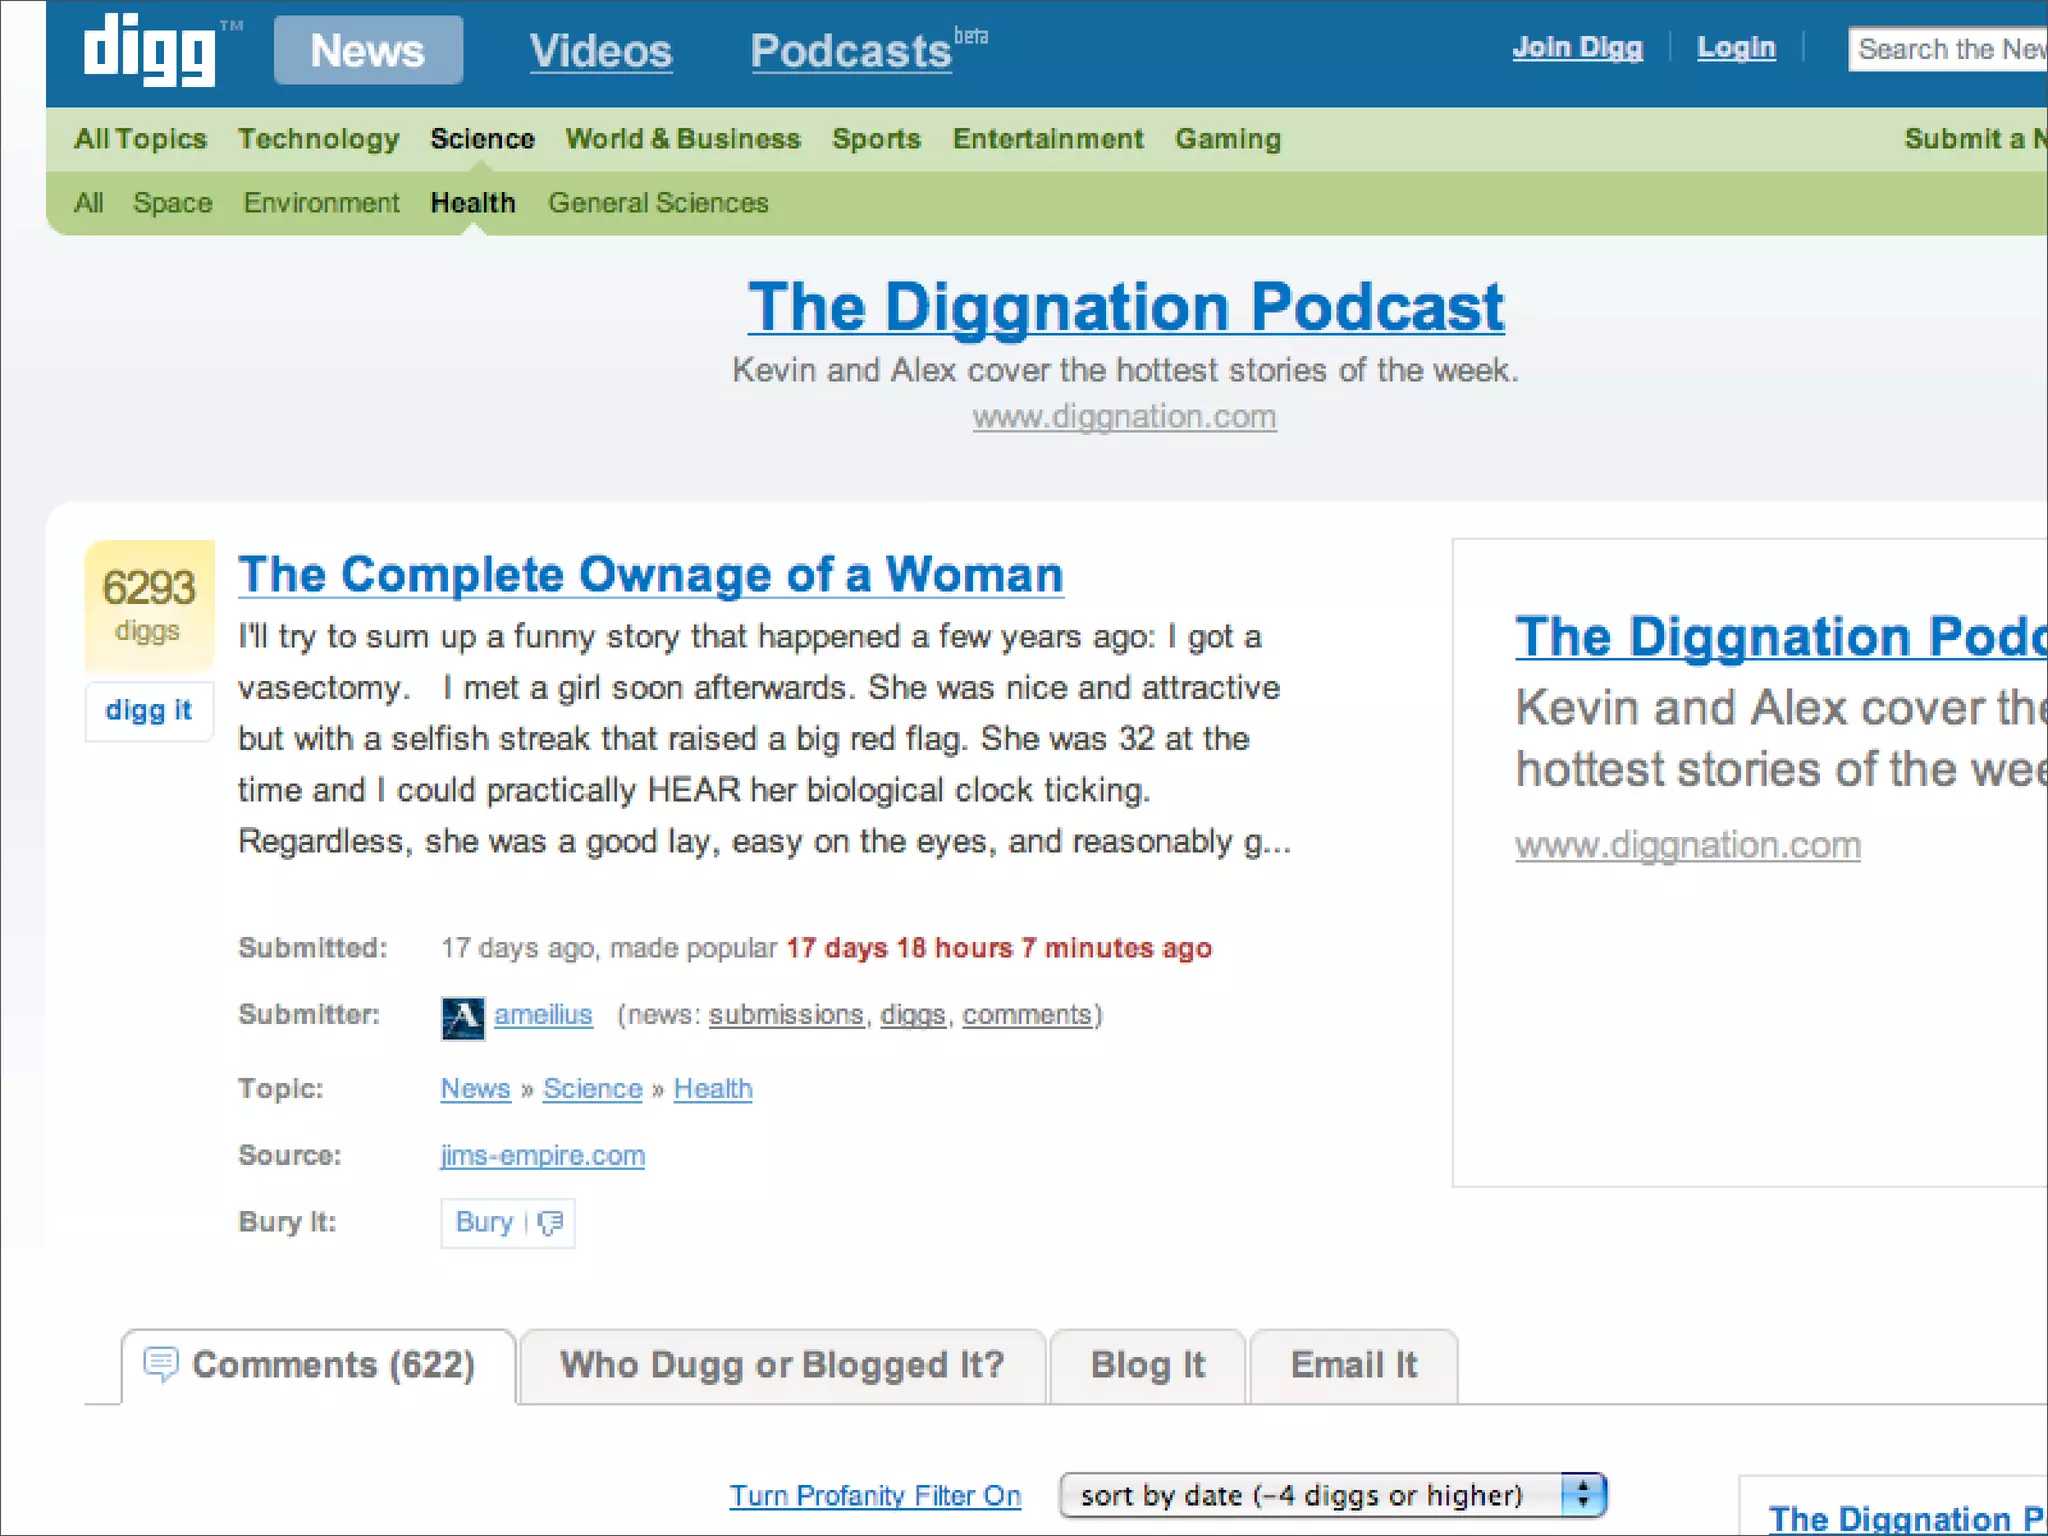Choose Environment subtopic
Viewport: 2048px width, 1536px height.
click(x=321, y=203)
